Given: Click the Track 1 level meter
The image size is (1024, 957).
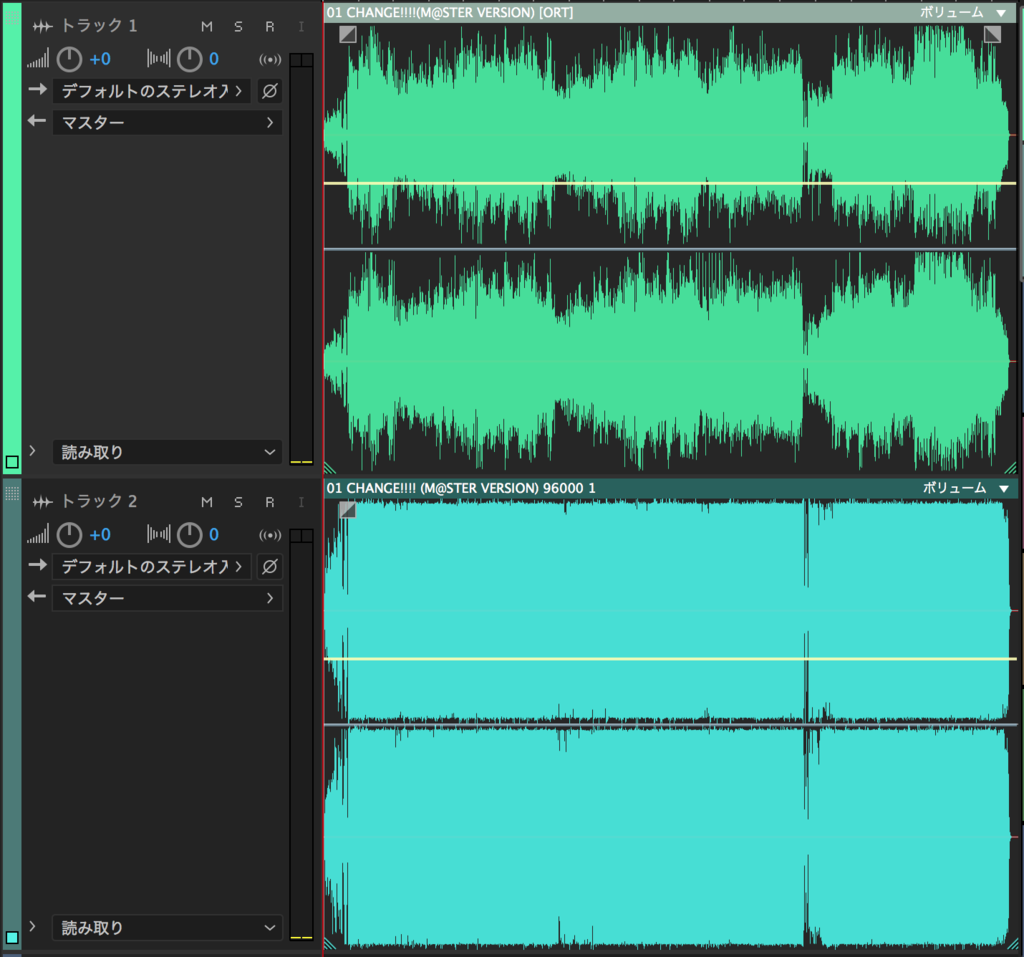Looking at the screenshot, I should coord(302,259).
